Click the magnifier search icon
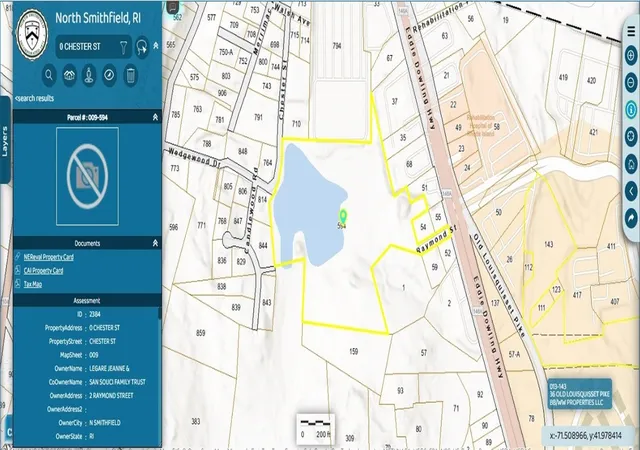Screen dimensions: 640x450 point(49,76)
